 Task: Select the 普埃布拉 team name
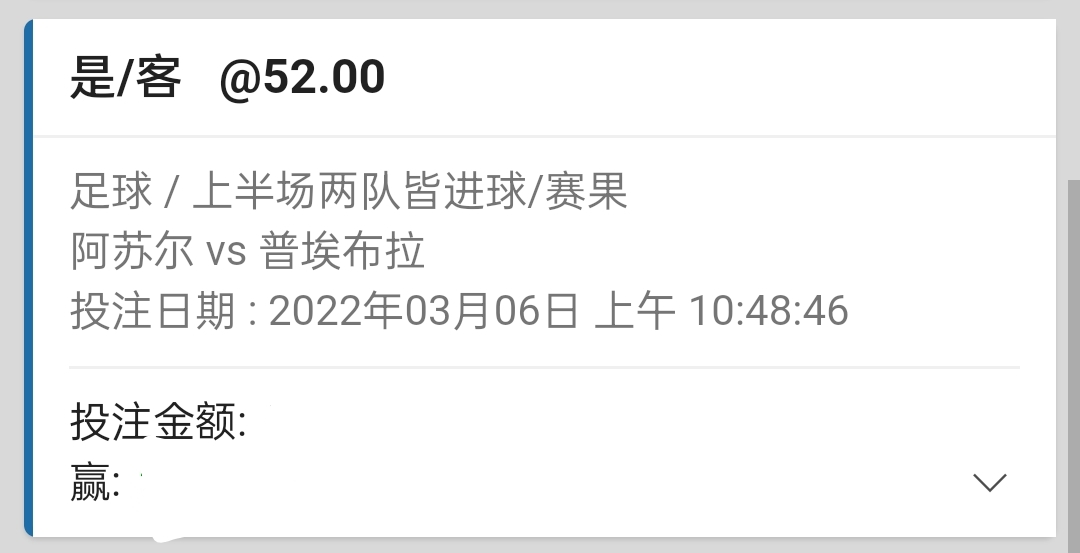[x=342, y=251]
